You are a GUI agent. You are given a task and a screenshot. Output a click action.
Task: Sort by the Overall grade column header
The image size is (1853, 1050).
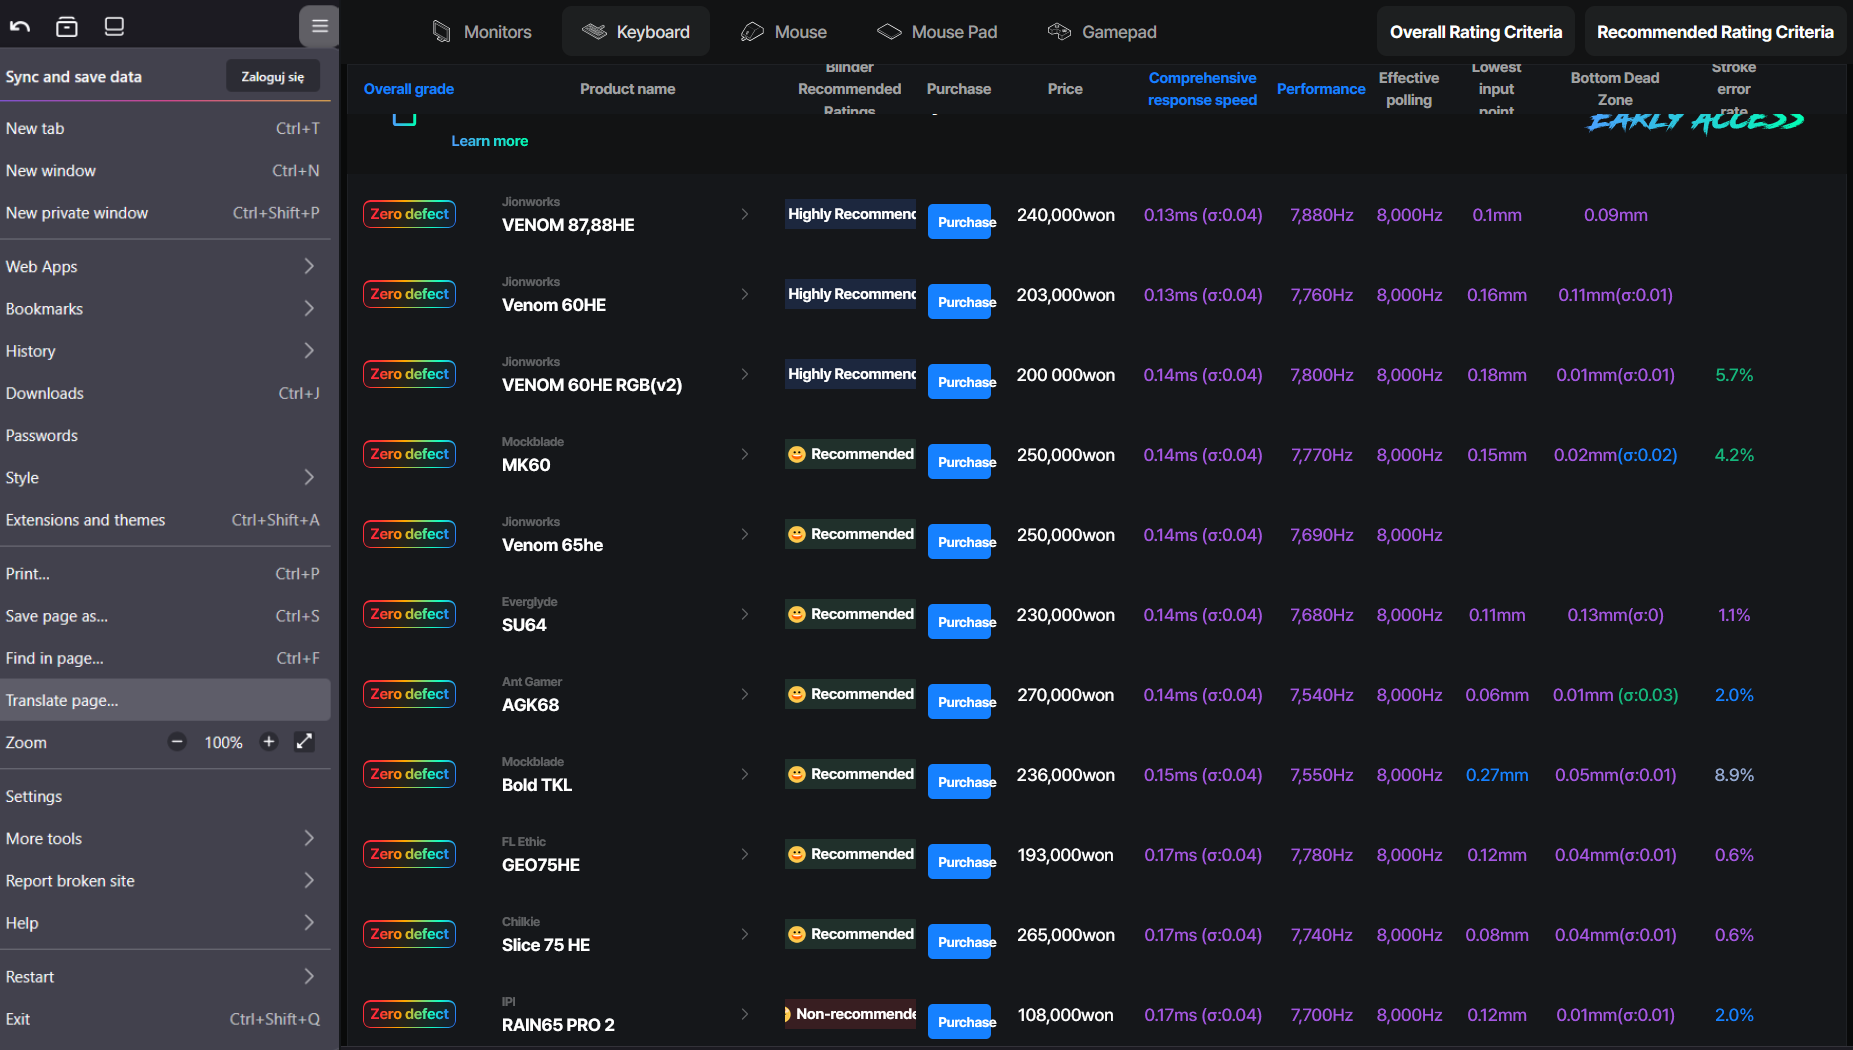tap(409, 89)
